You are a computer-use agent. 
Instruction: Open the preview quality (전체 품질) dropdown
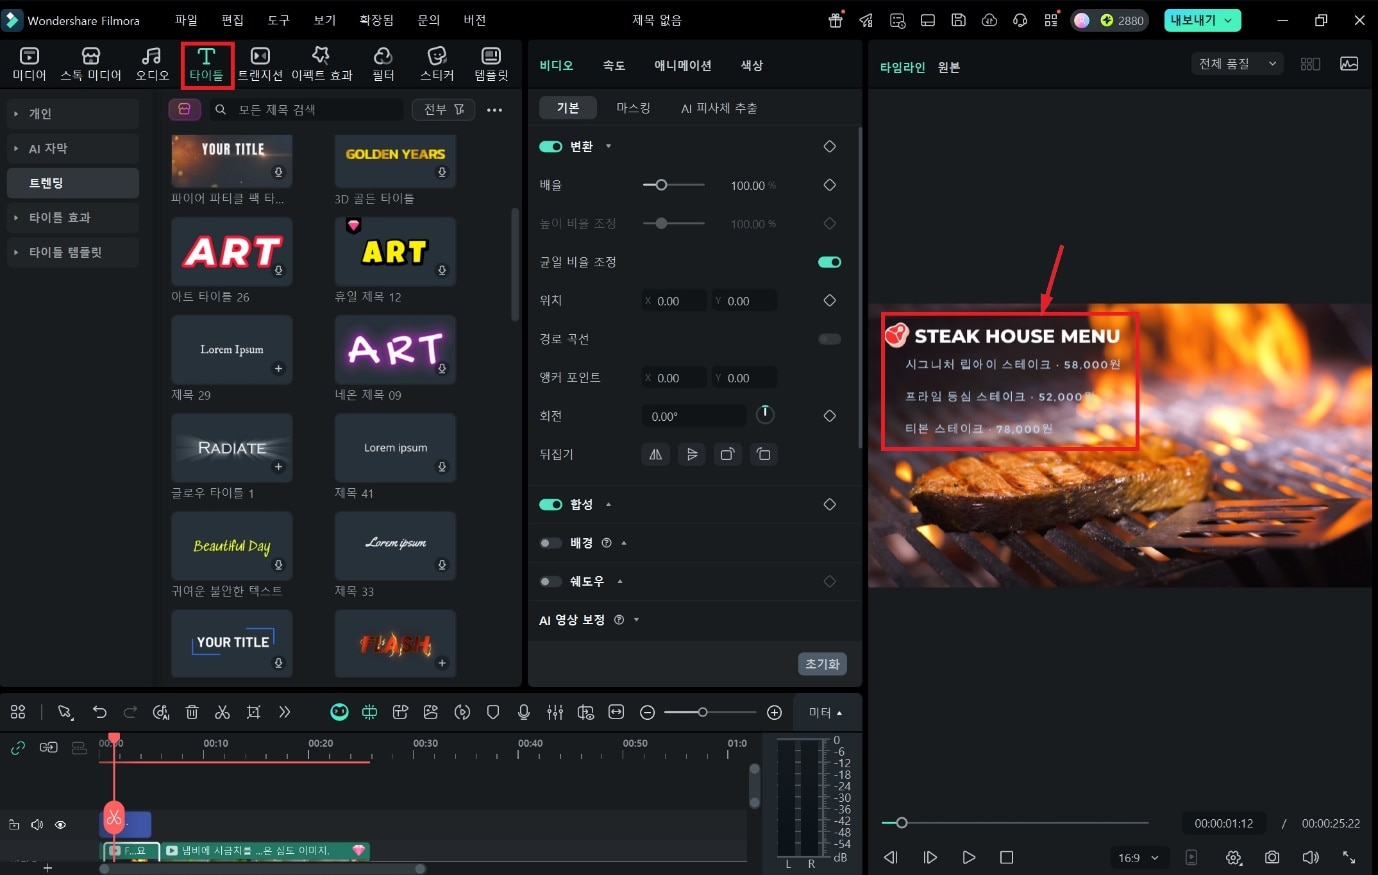click(x=1238, y=64)
